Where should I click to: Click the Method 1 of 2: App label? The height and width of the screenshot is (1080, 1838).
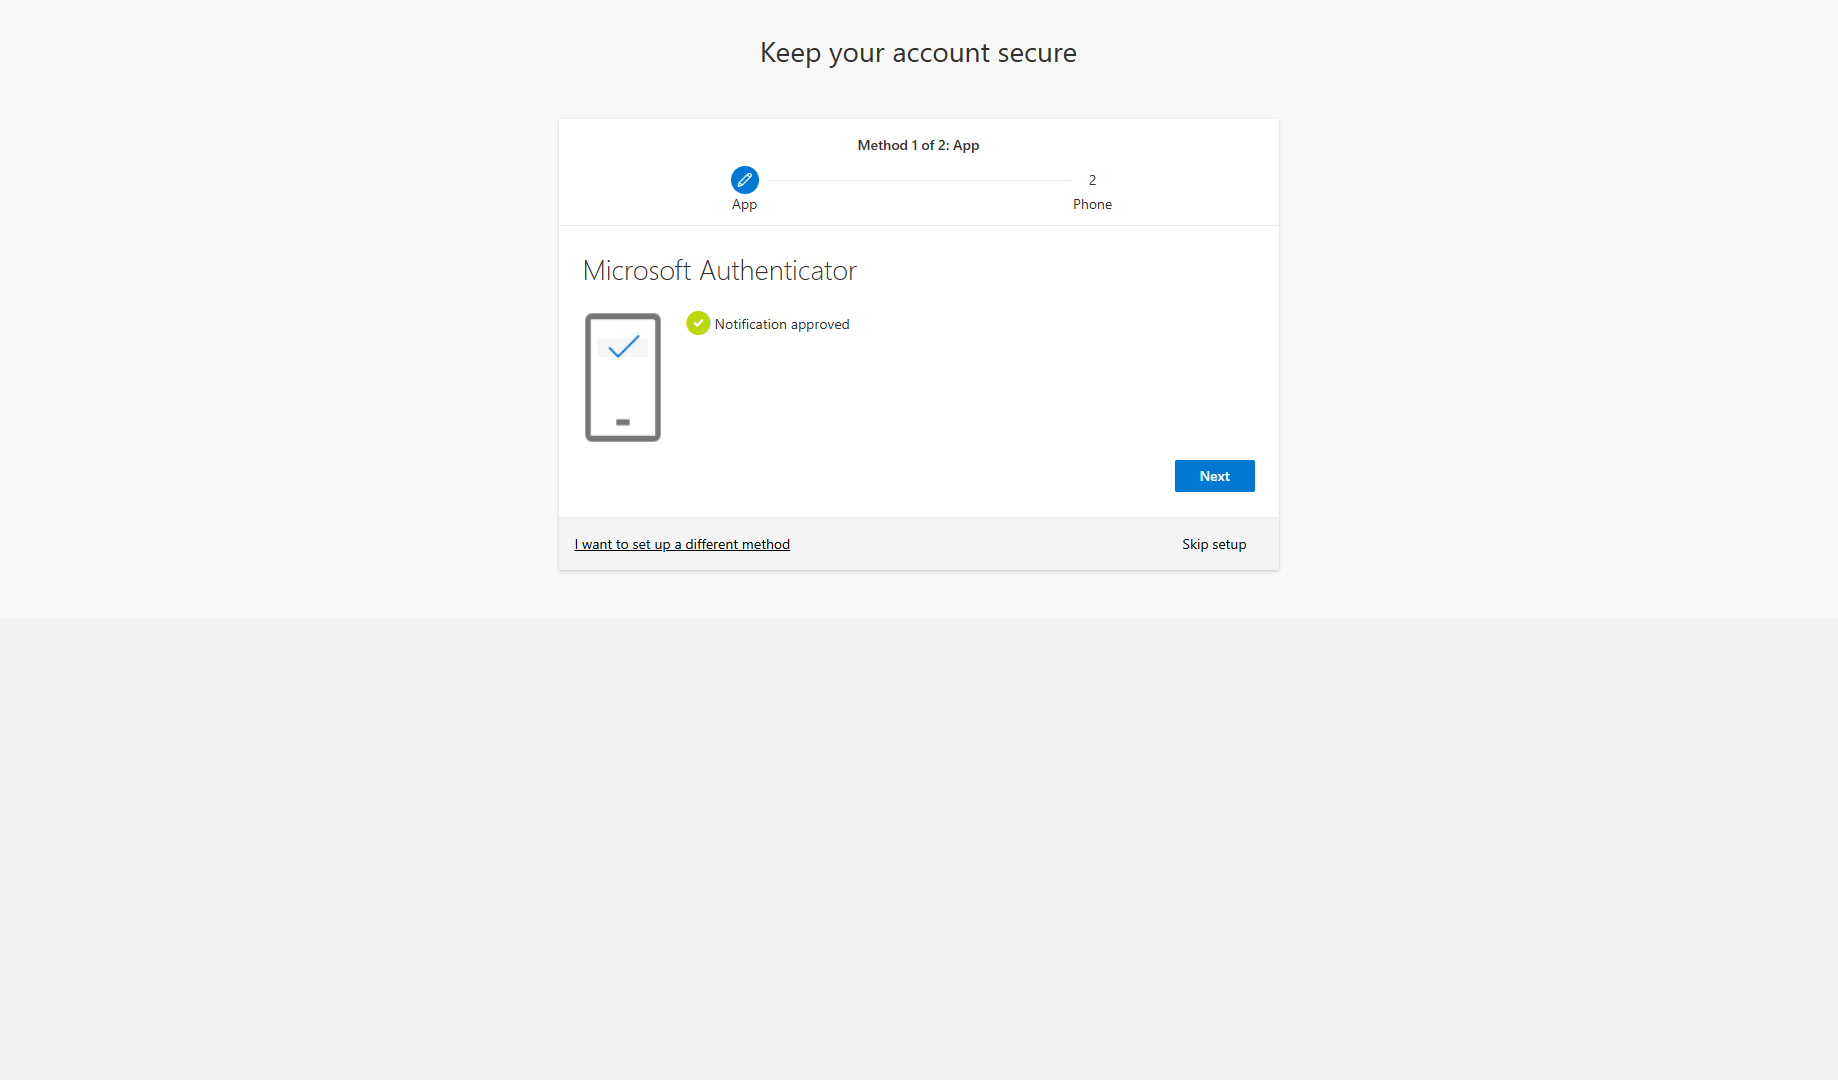[917, 144]
